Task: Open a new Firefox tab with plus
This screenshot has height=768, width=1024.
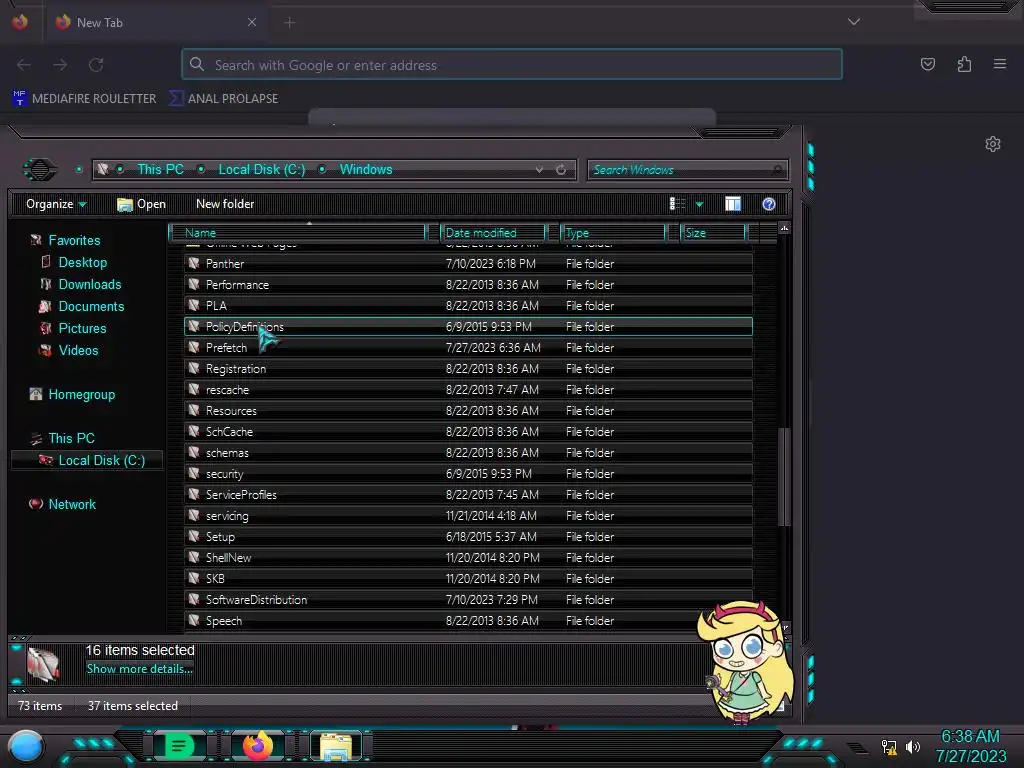Action: coord(289,23)
